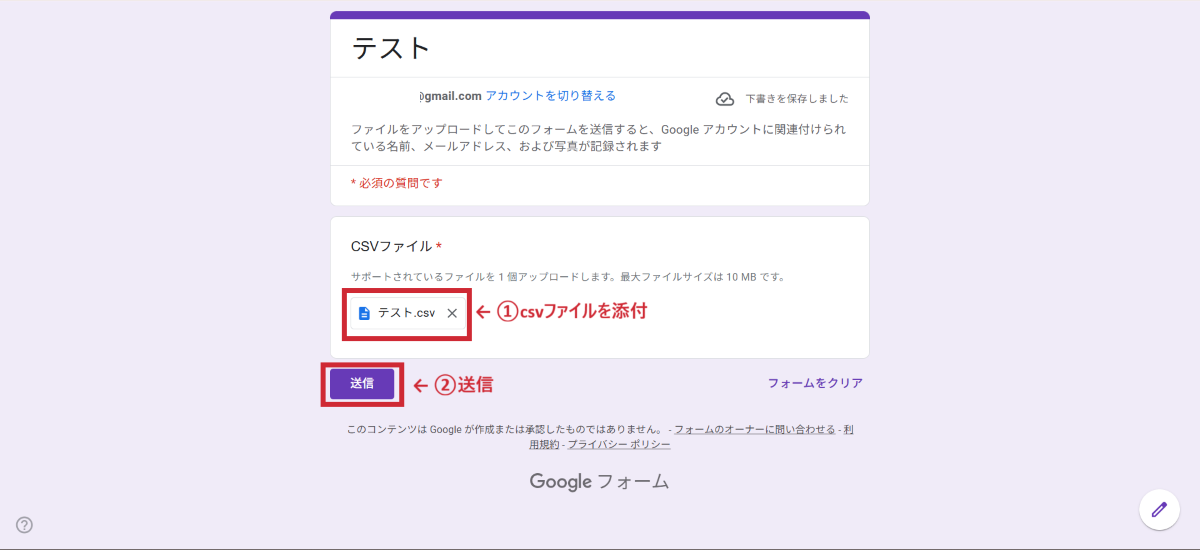
Task: Click the purple 送信 submit button
Action: pos(361,384)
